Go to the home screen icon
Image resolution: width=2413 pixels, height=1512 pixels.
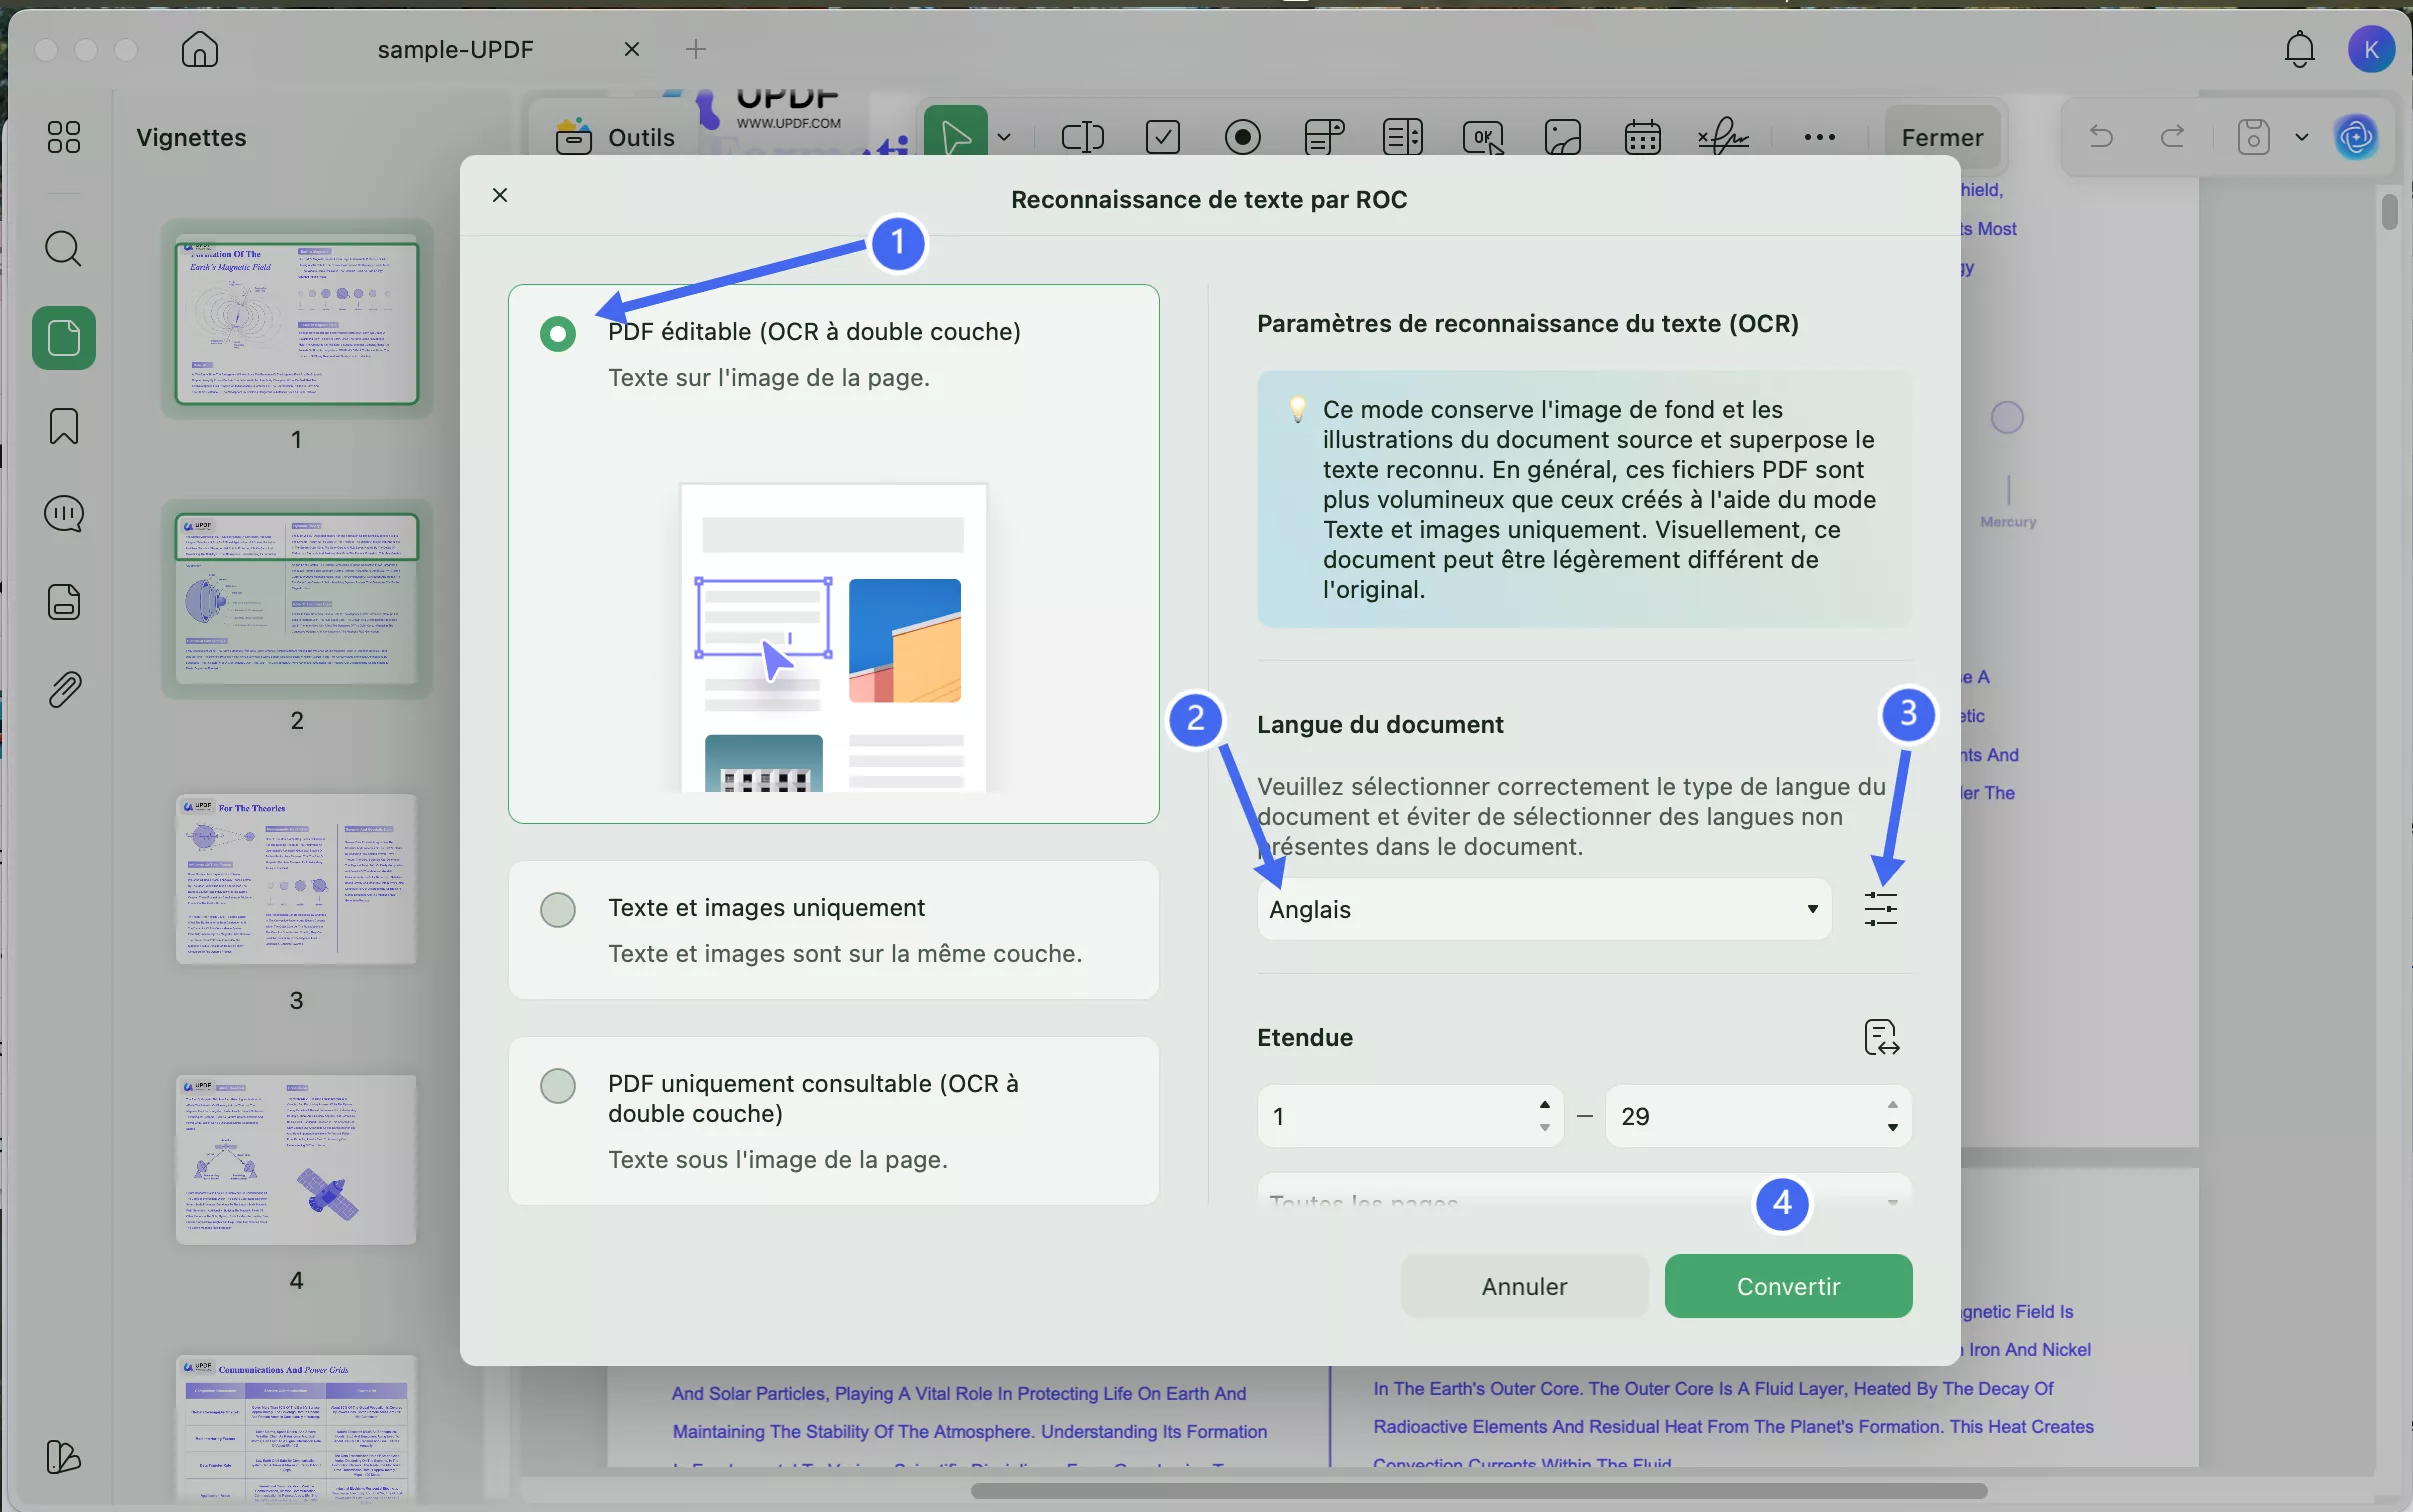point(199,49)
